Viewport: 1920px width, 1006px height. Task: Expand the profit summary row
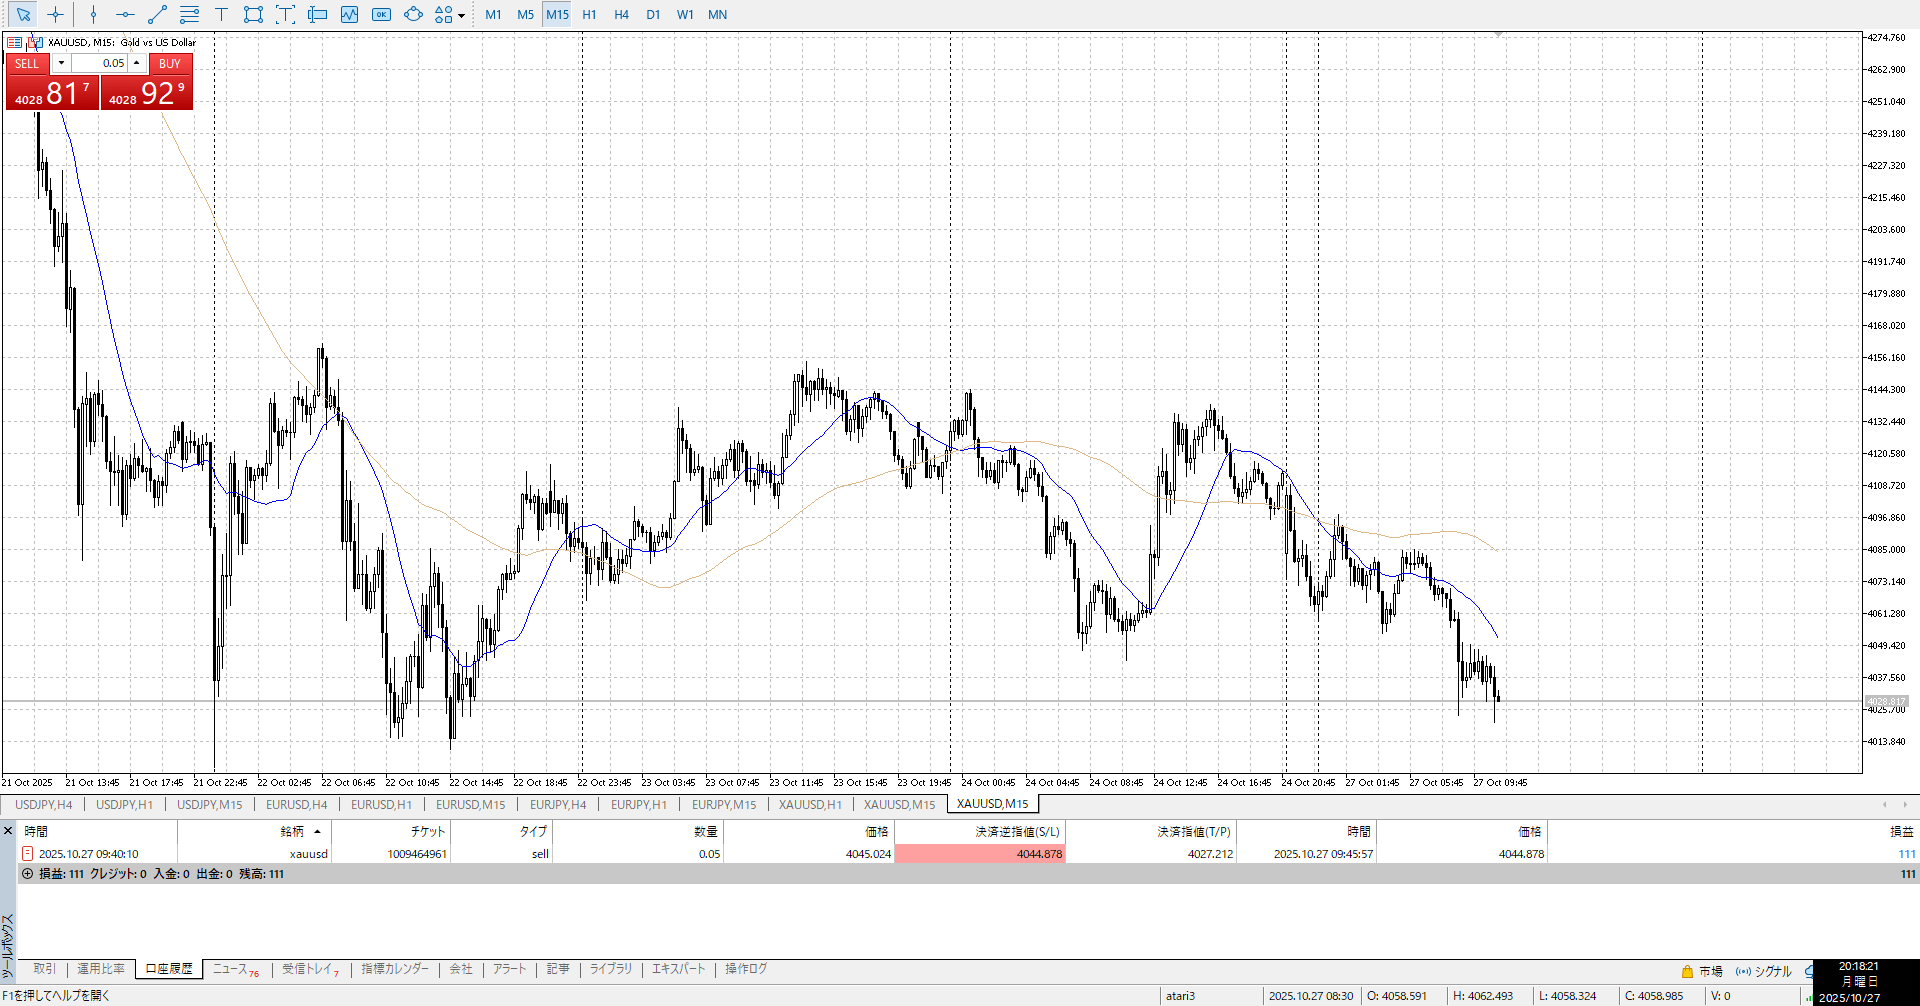(x=27, y=873)
